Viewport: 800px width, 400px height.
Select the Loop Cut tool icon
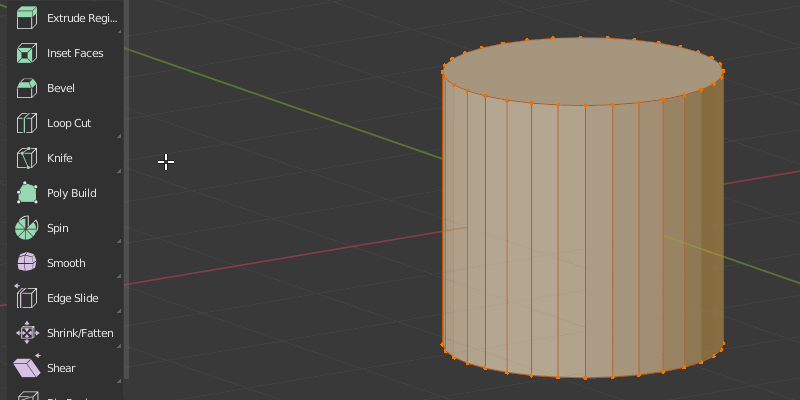pyautogui.click(x=27, y=123)
